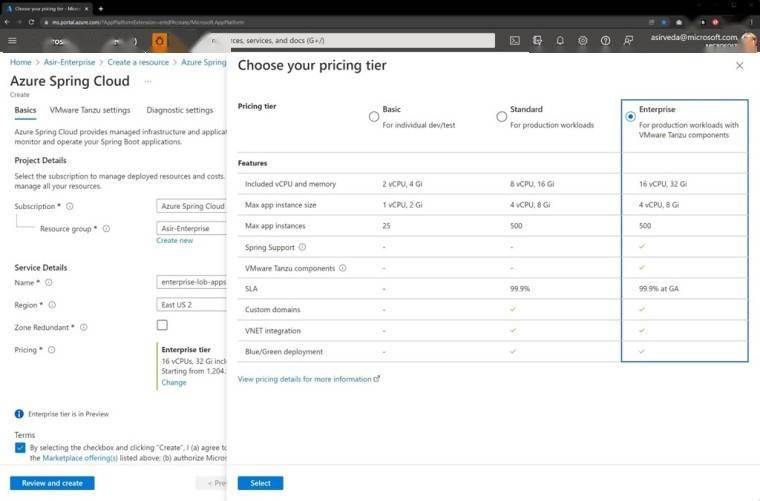
Task: Open View pricing details link
Action: [x=308, y=379]
